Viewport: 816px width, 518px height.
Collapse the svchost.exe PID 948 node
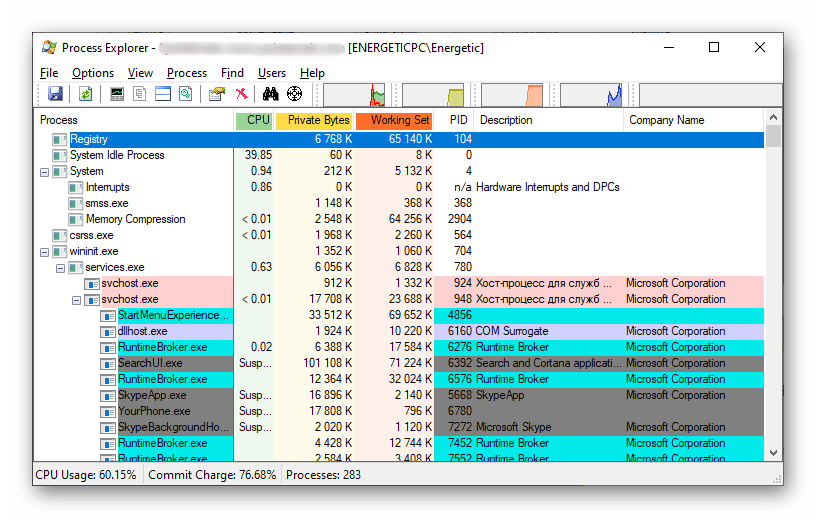(x=76, y=300)
